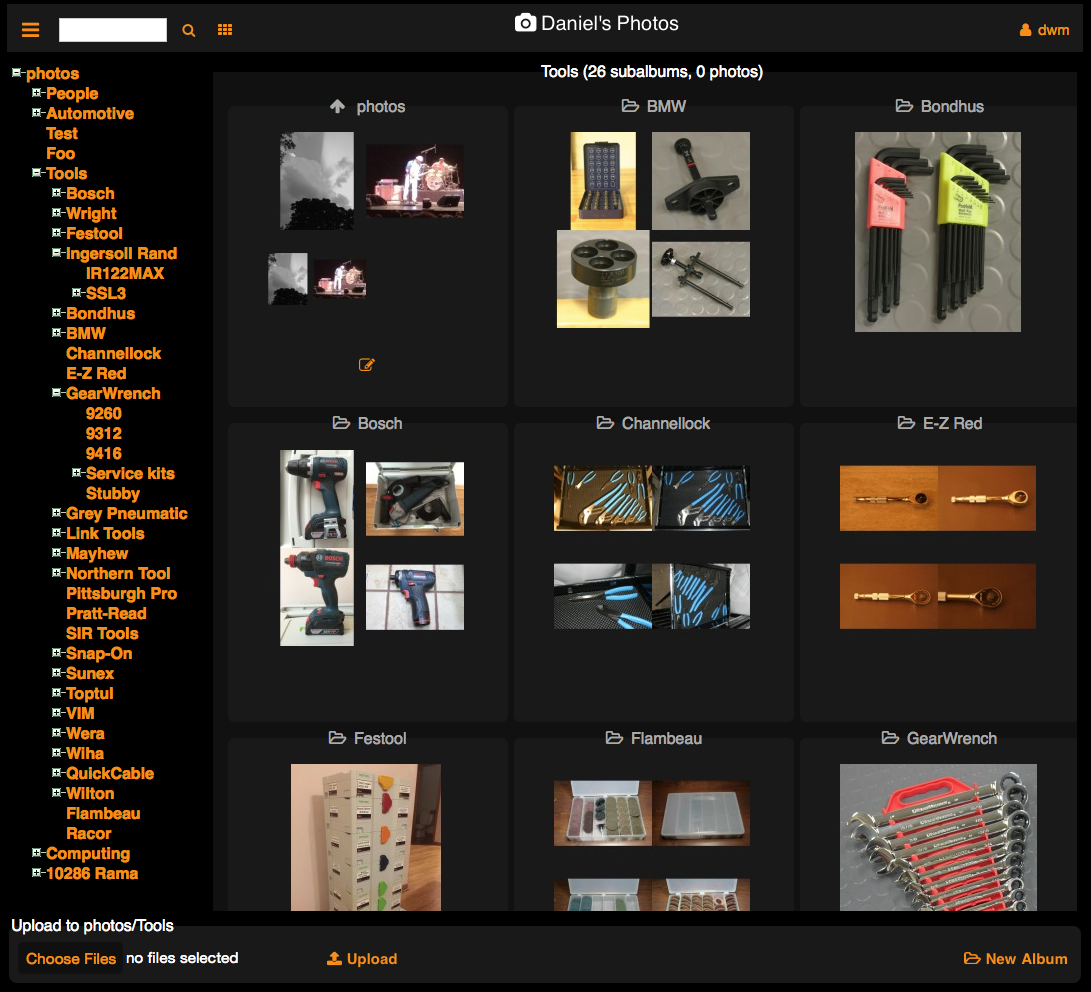Click the dwm user icon

point(1026,30)
